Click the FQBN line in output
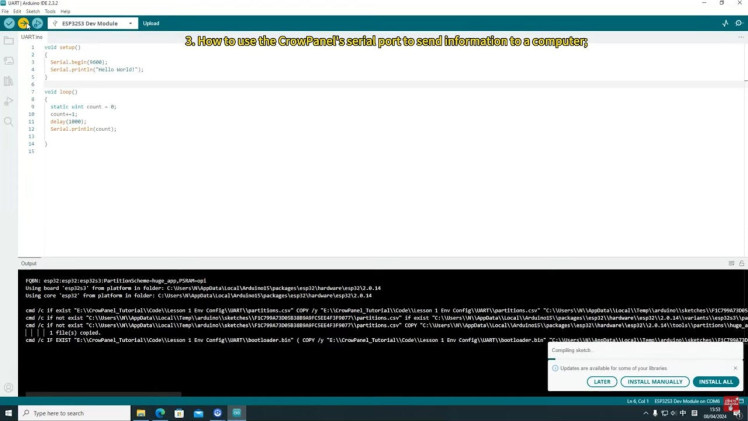The width and height of the screenshot is (748, 421). coord(116,281)
